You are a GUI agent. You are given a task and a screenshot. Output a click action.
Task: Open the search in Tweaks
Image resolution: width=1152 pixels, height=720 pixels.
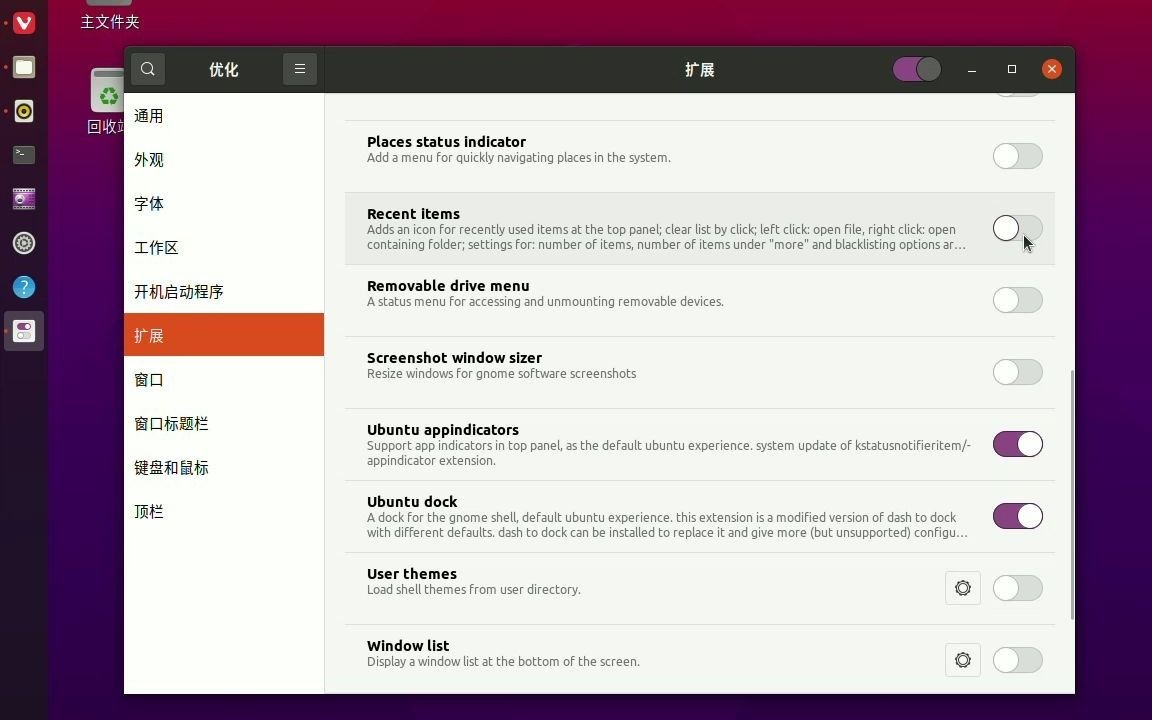(x=148, y=69)
